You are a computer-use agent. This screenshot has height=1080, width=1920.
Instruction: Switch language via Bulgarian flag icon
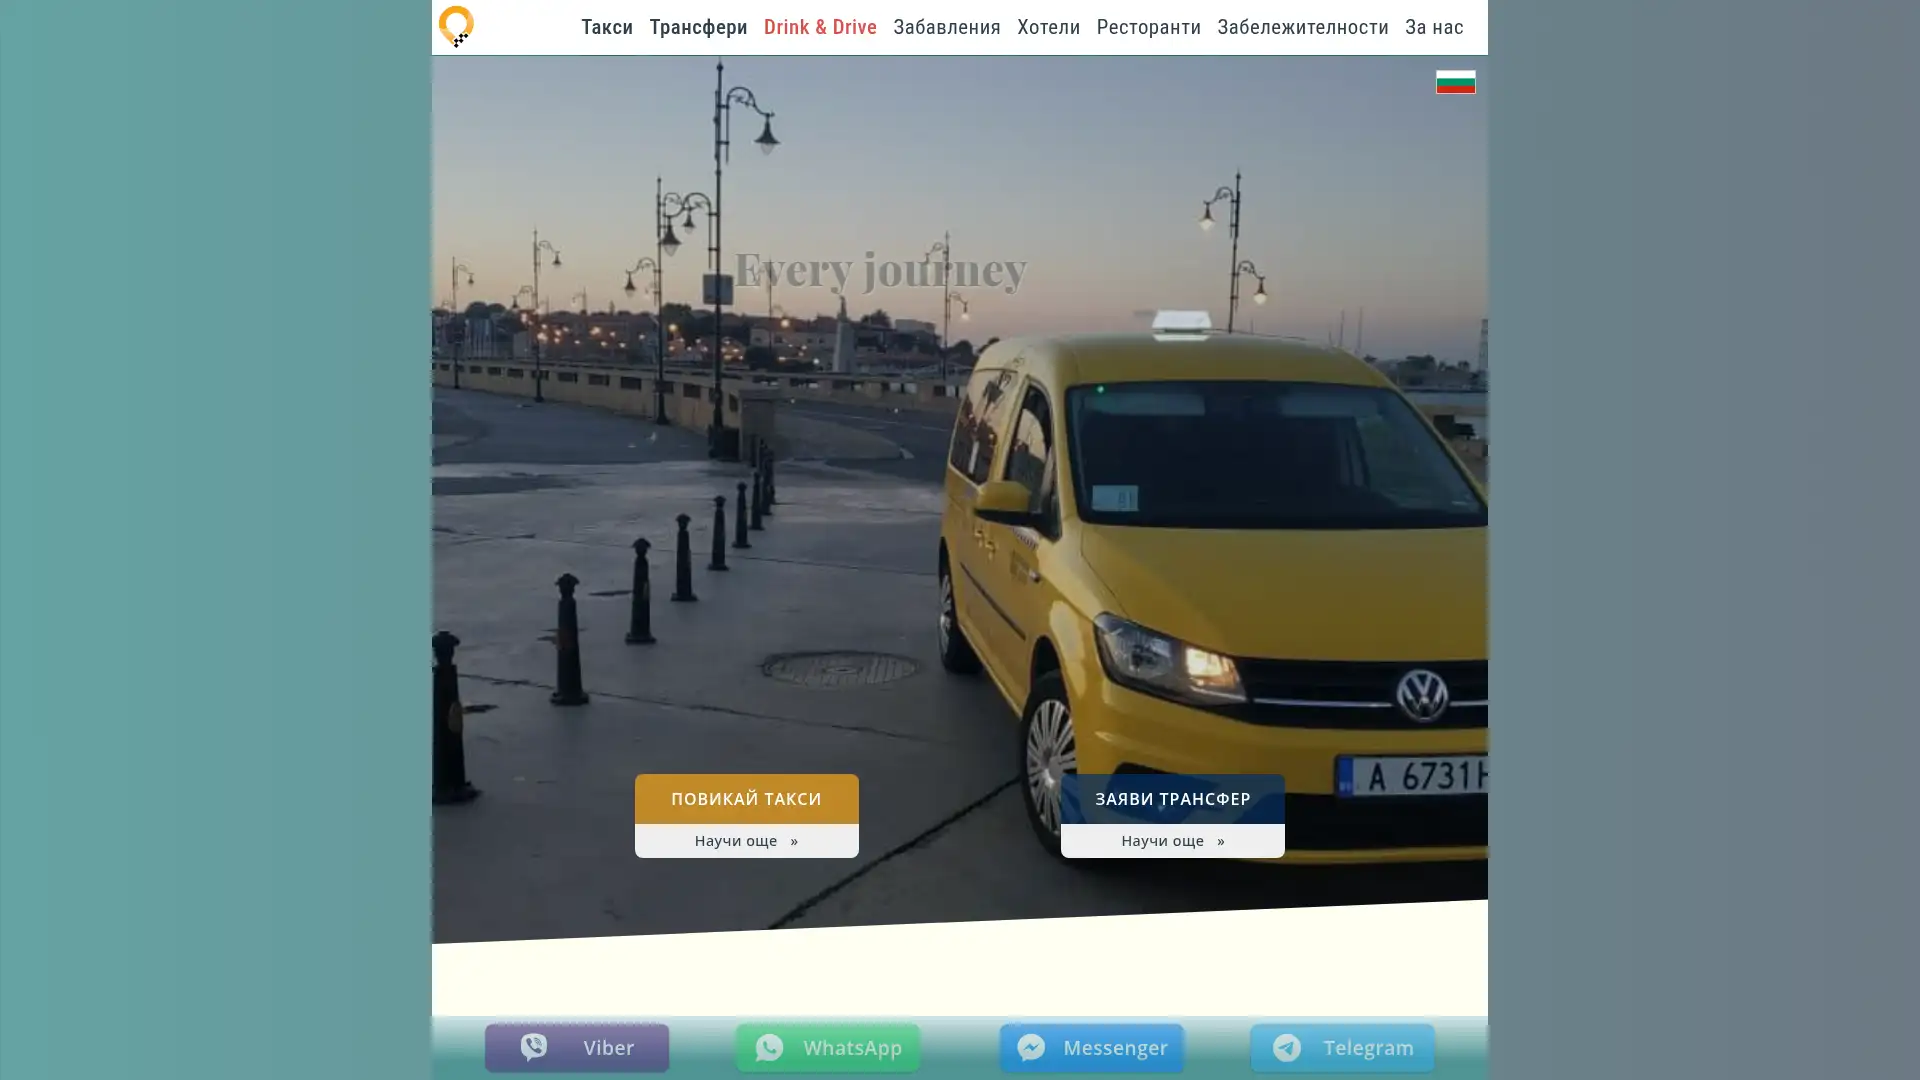(1455, 81)
